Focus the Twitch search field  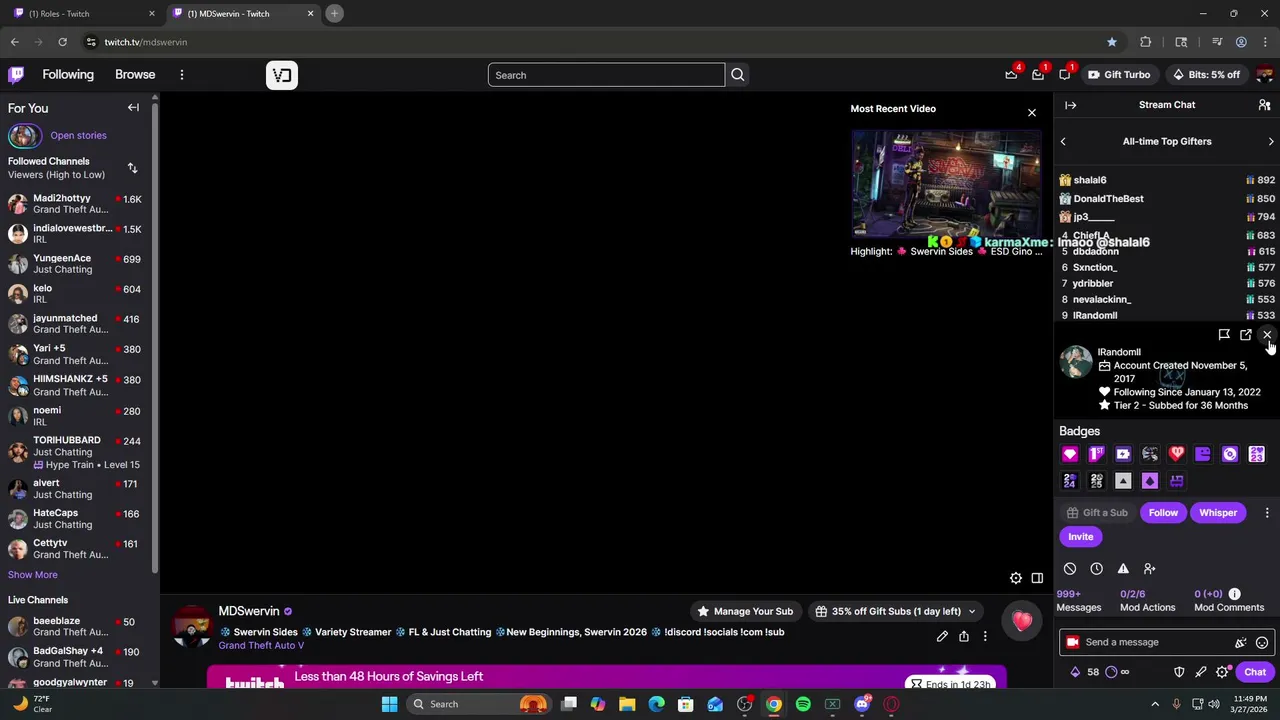tap(606, 75)
